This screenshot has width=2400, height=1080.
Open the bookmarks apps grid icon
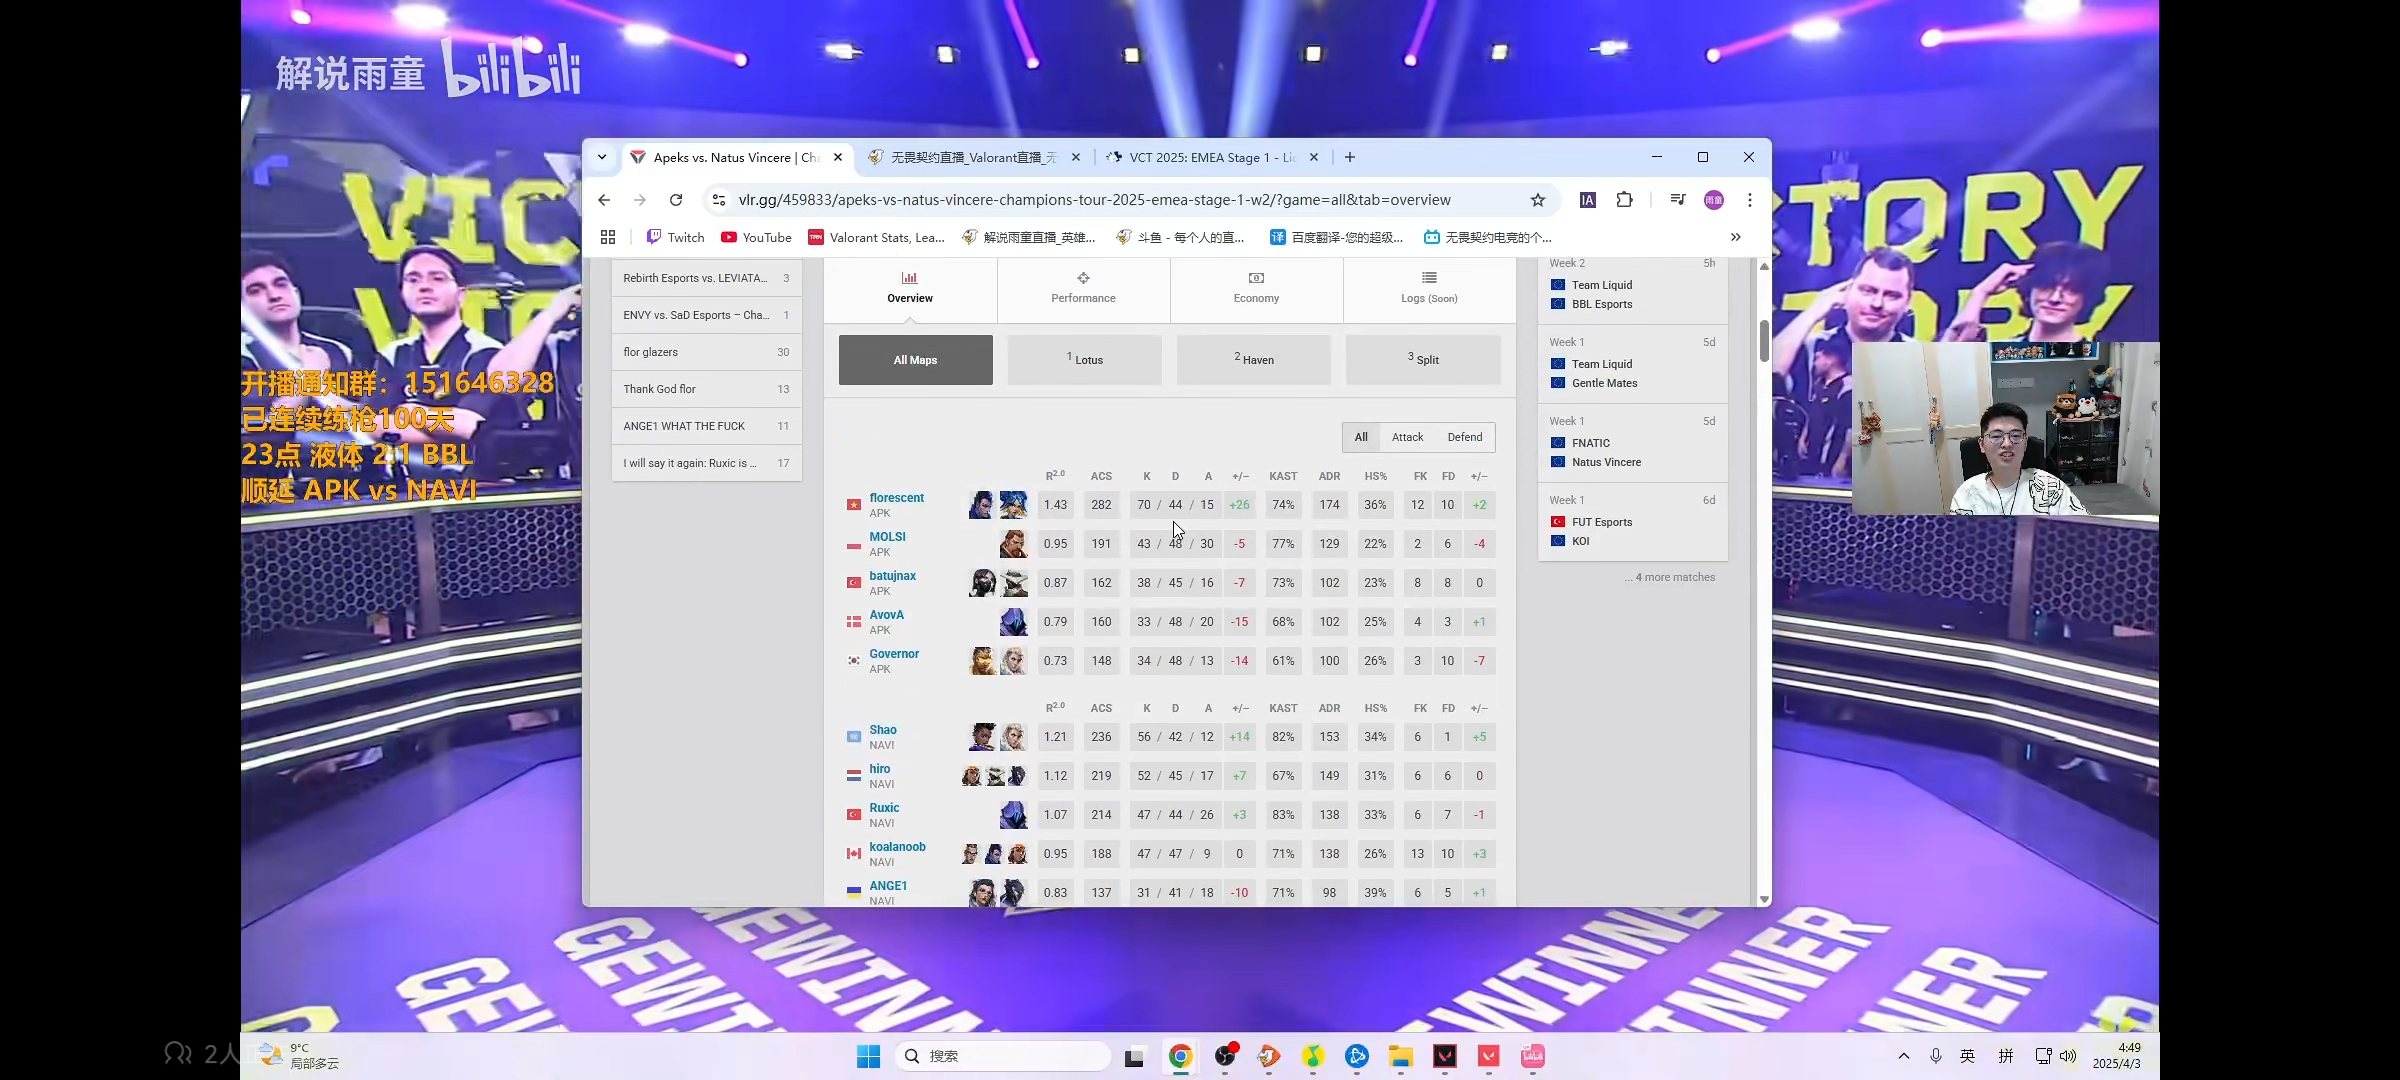(608, 237)
